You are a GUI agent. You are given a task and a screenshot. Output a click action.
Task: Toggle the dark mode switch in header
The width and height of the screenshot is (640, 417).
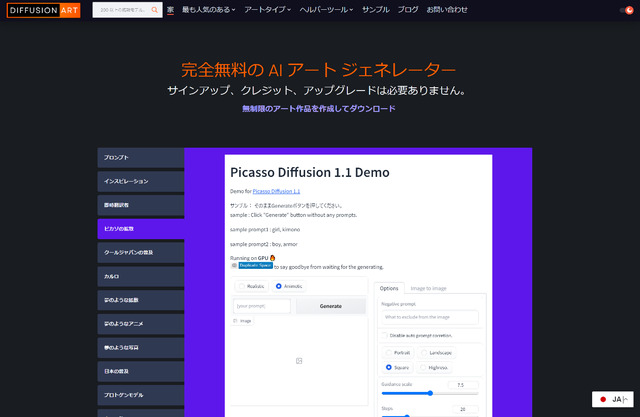tap(627, 10)
